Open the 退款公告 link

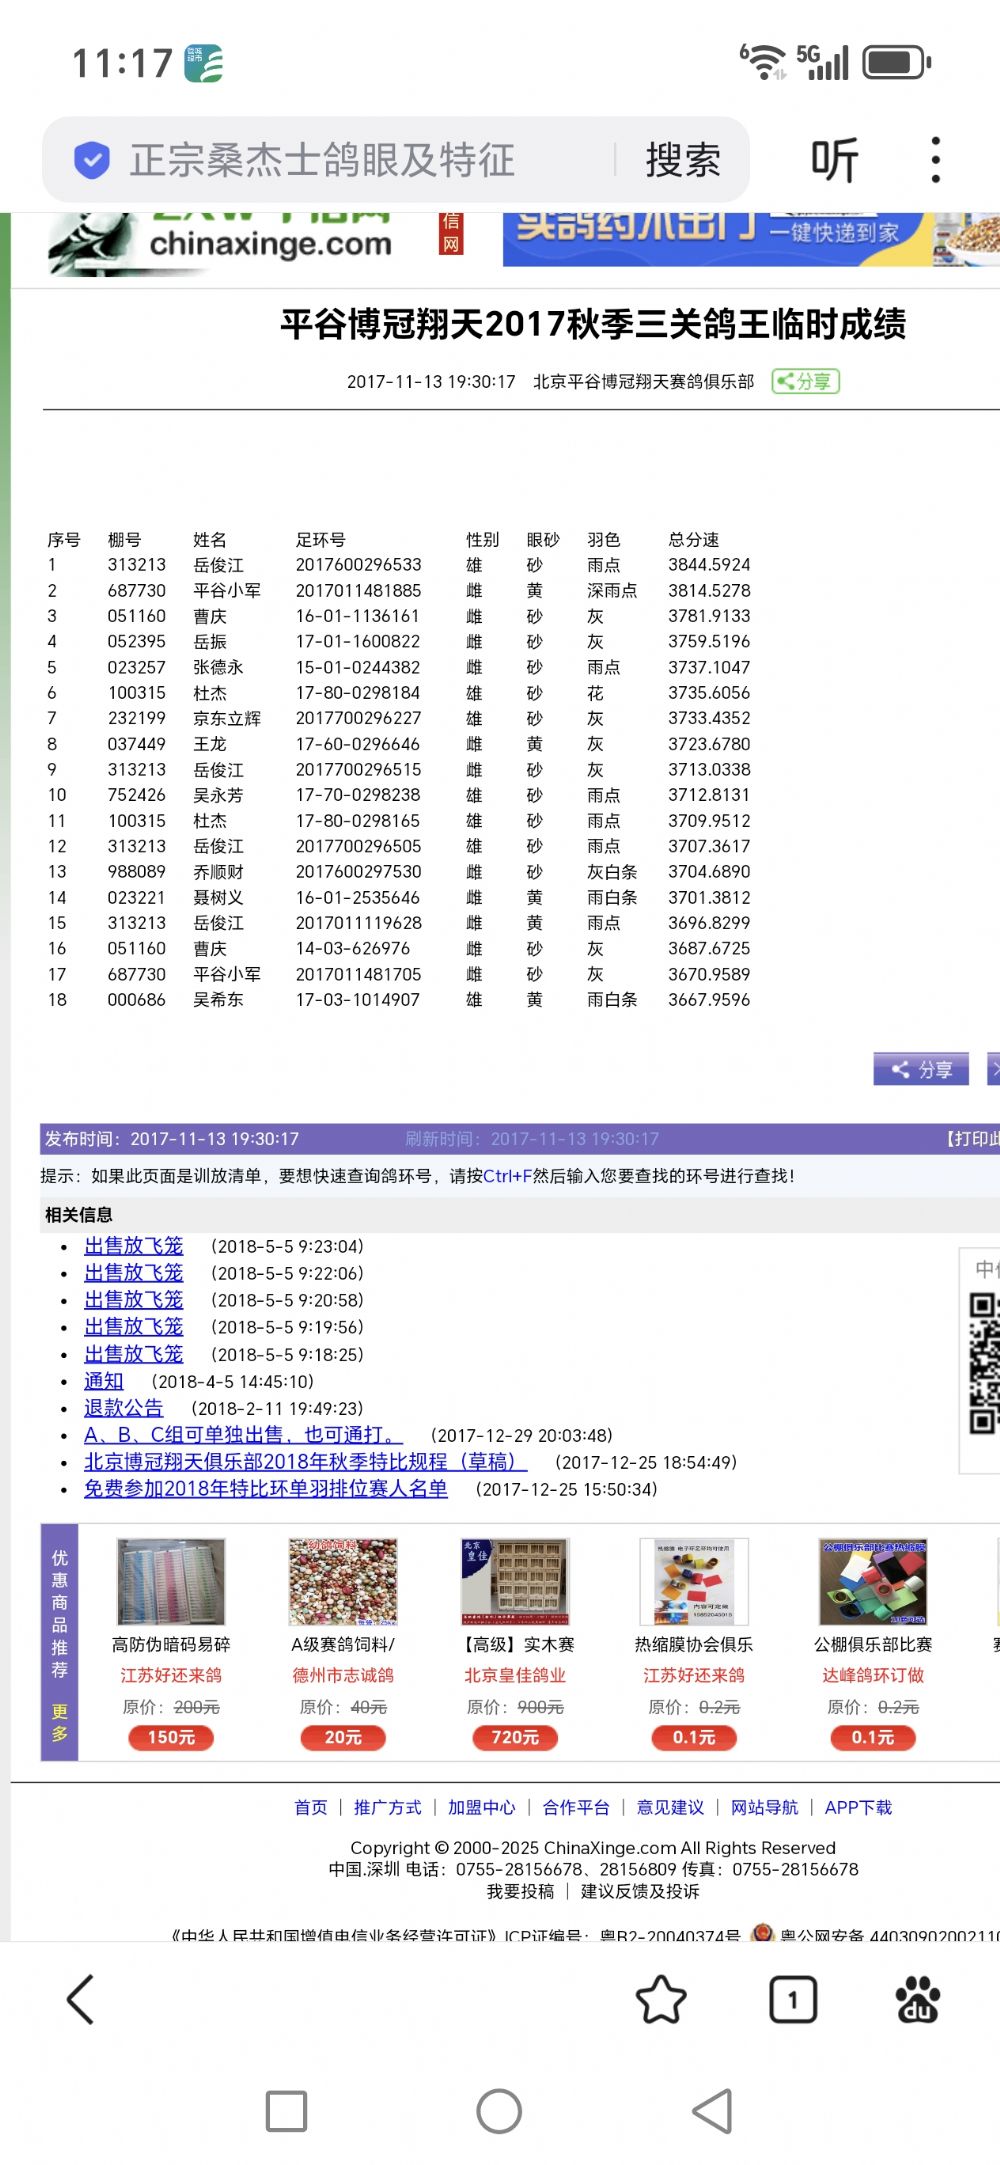tap(123, 1408)
